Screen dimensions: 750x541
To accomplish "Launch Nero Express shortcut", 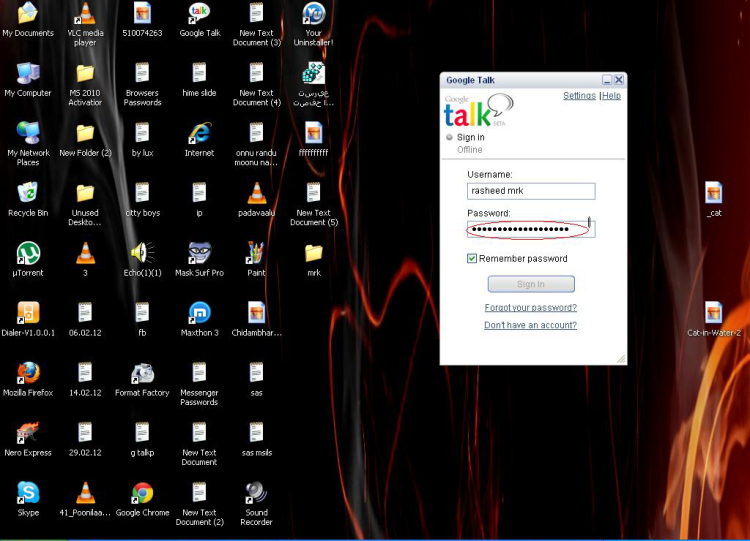I will (28, 432).
